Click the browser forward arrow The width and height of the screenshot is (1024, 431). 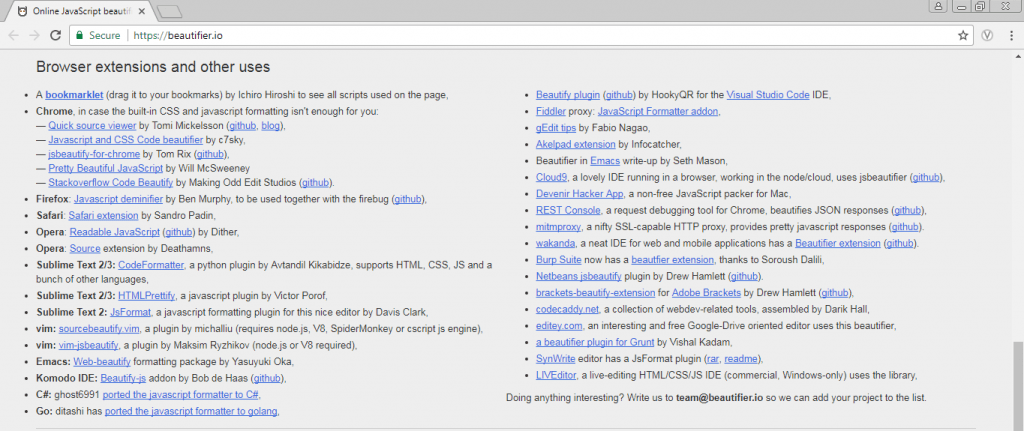coord(34,35)
